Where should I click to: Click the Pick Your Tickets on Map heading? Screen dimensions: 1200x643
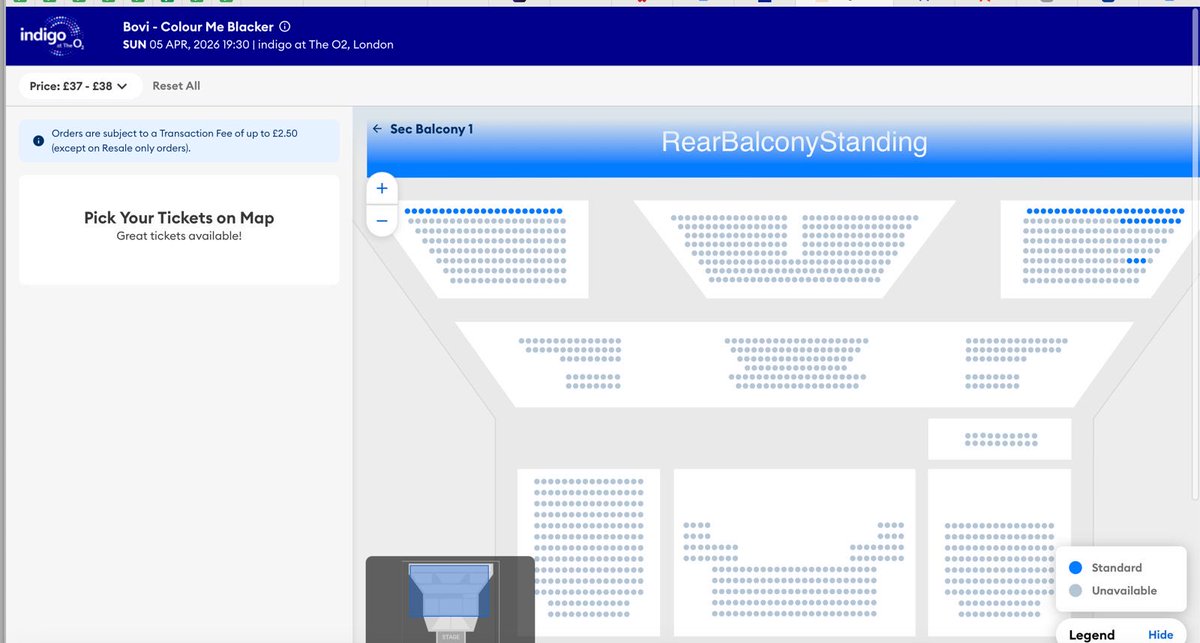[x=179, y=218]
